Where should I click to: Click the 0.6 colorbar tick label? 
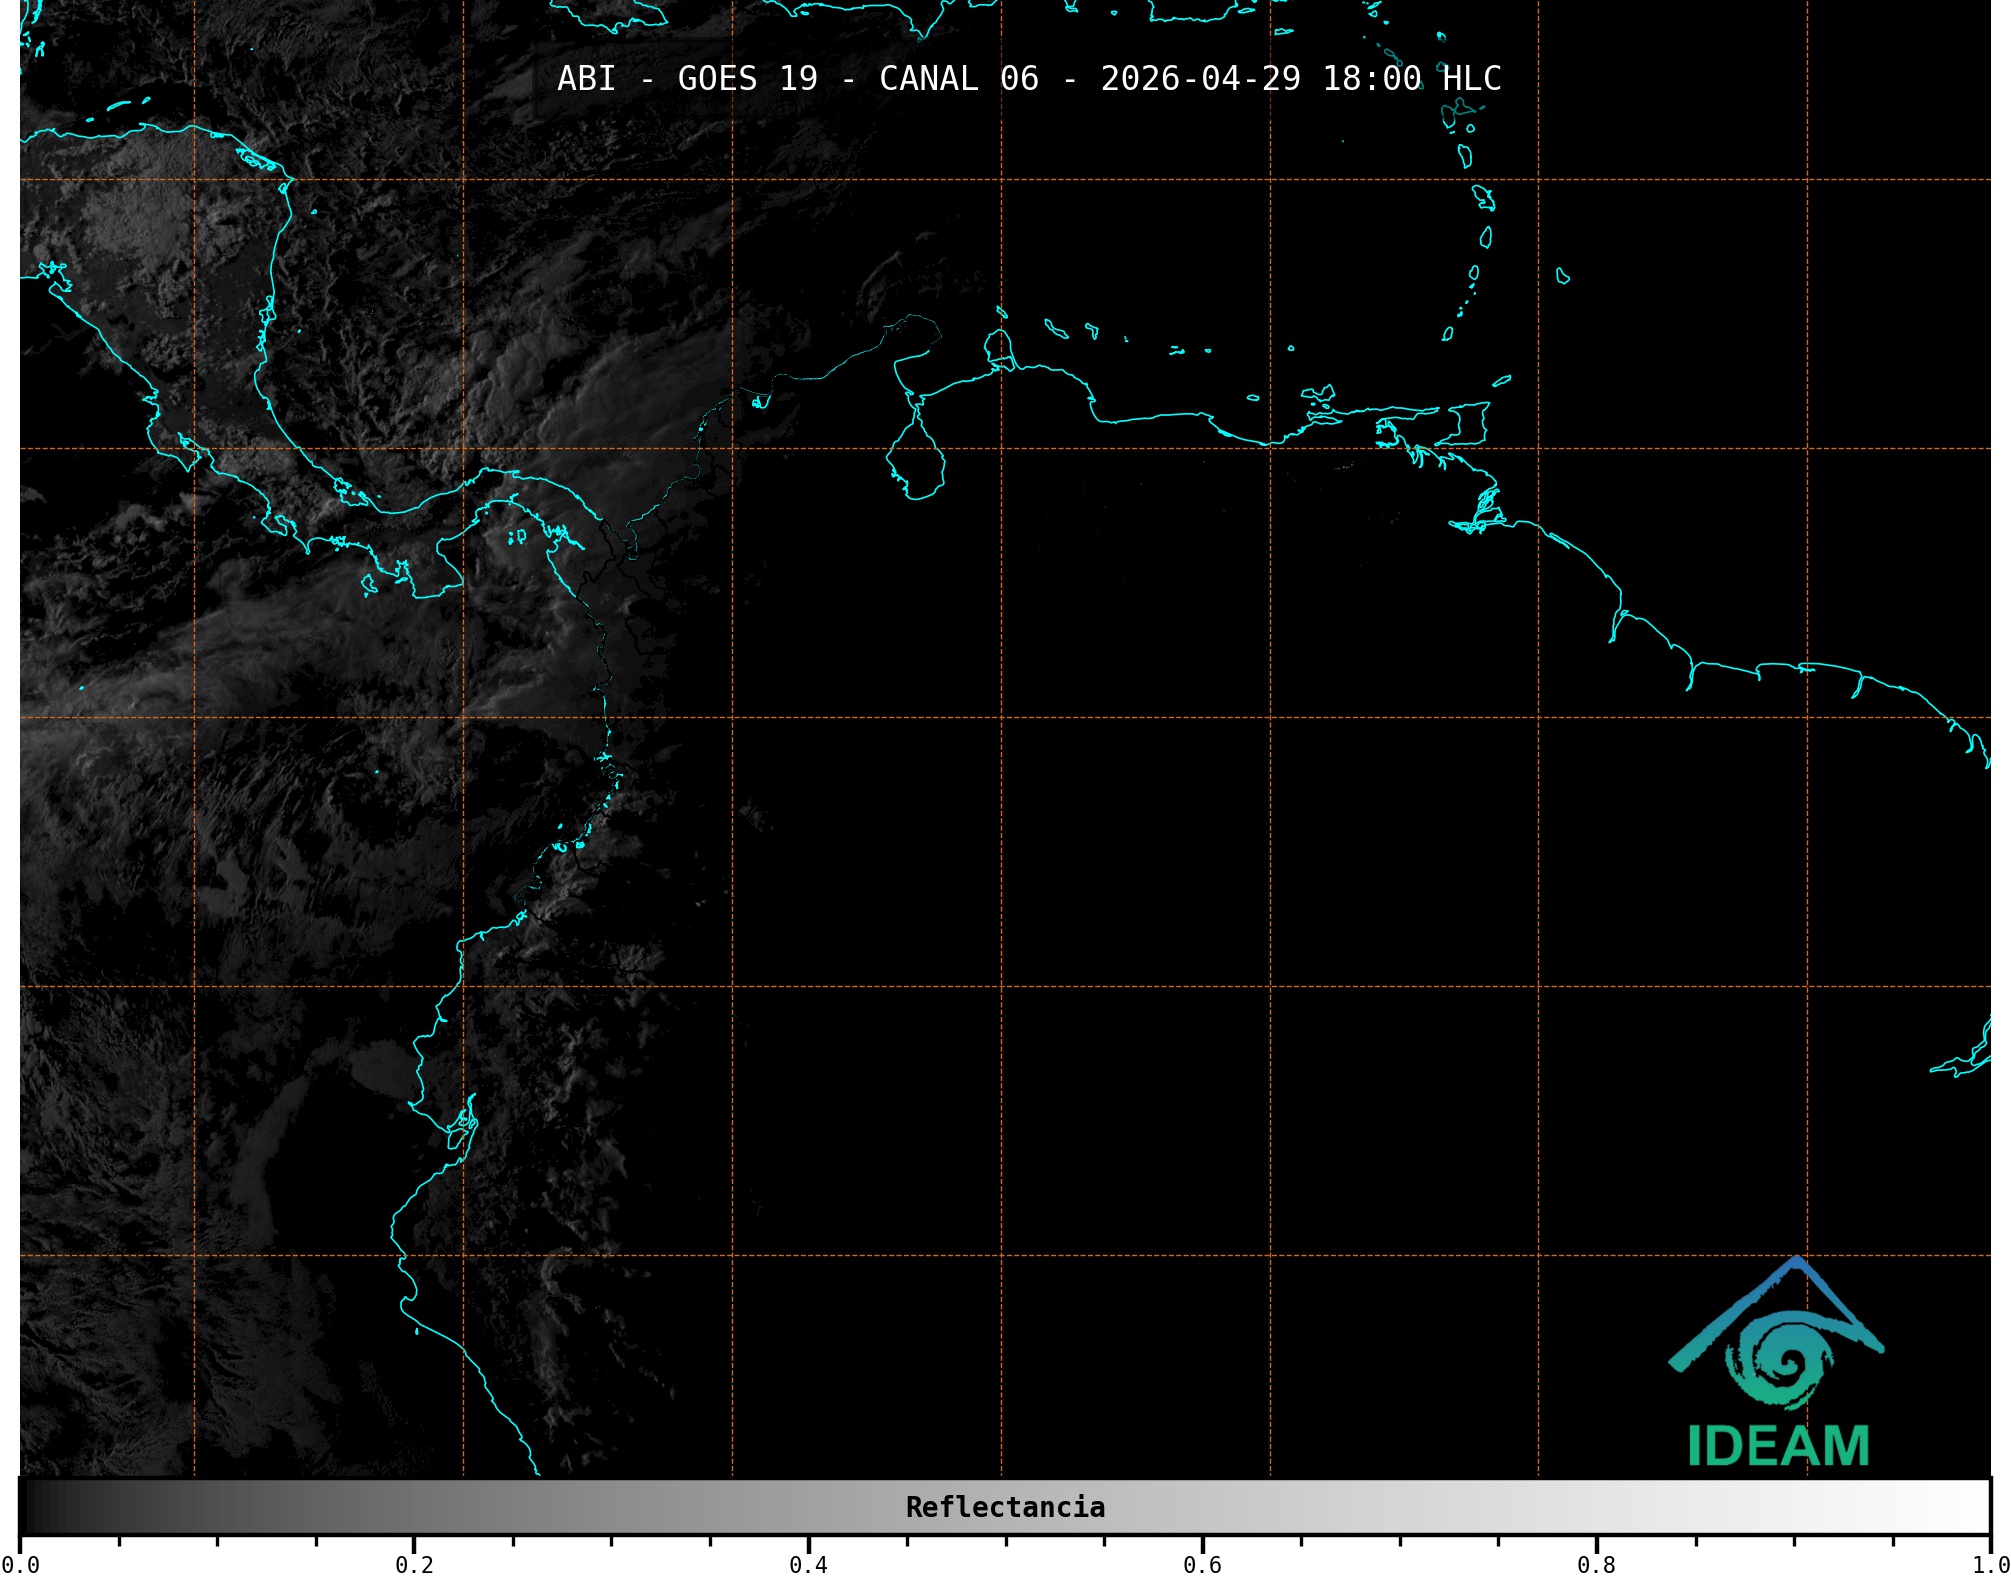click(x=1202, y=1564)
